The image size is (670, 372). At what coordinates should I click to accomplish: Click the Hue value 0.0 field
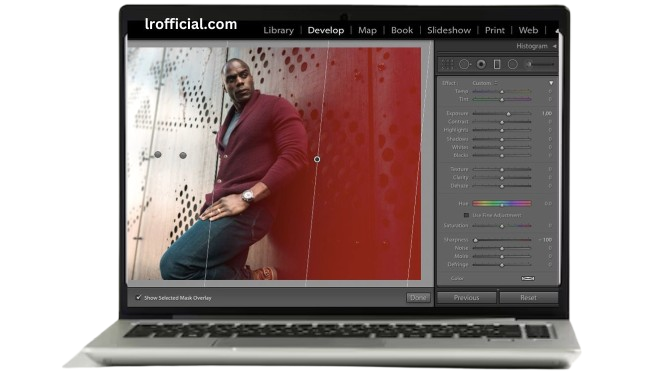[x=548, y=204]
